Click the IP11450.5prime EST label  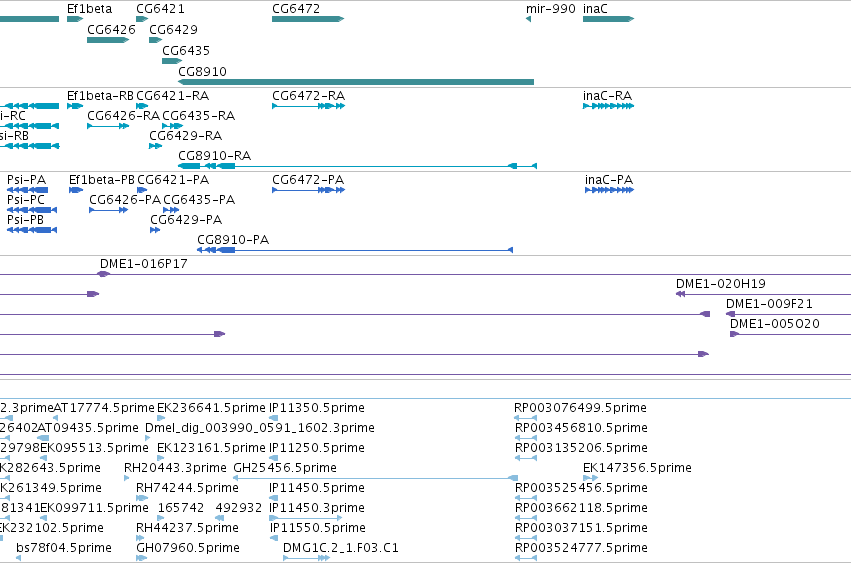coord(317,488)
